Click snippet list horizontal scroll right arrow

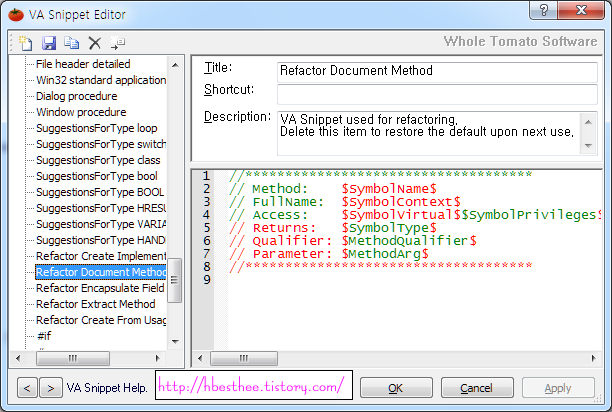coord(157,358)
